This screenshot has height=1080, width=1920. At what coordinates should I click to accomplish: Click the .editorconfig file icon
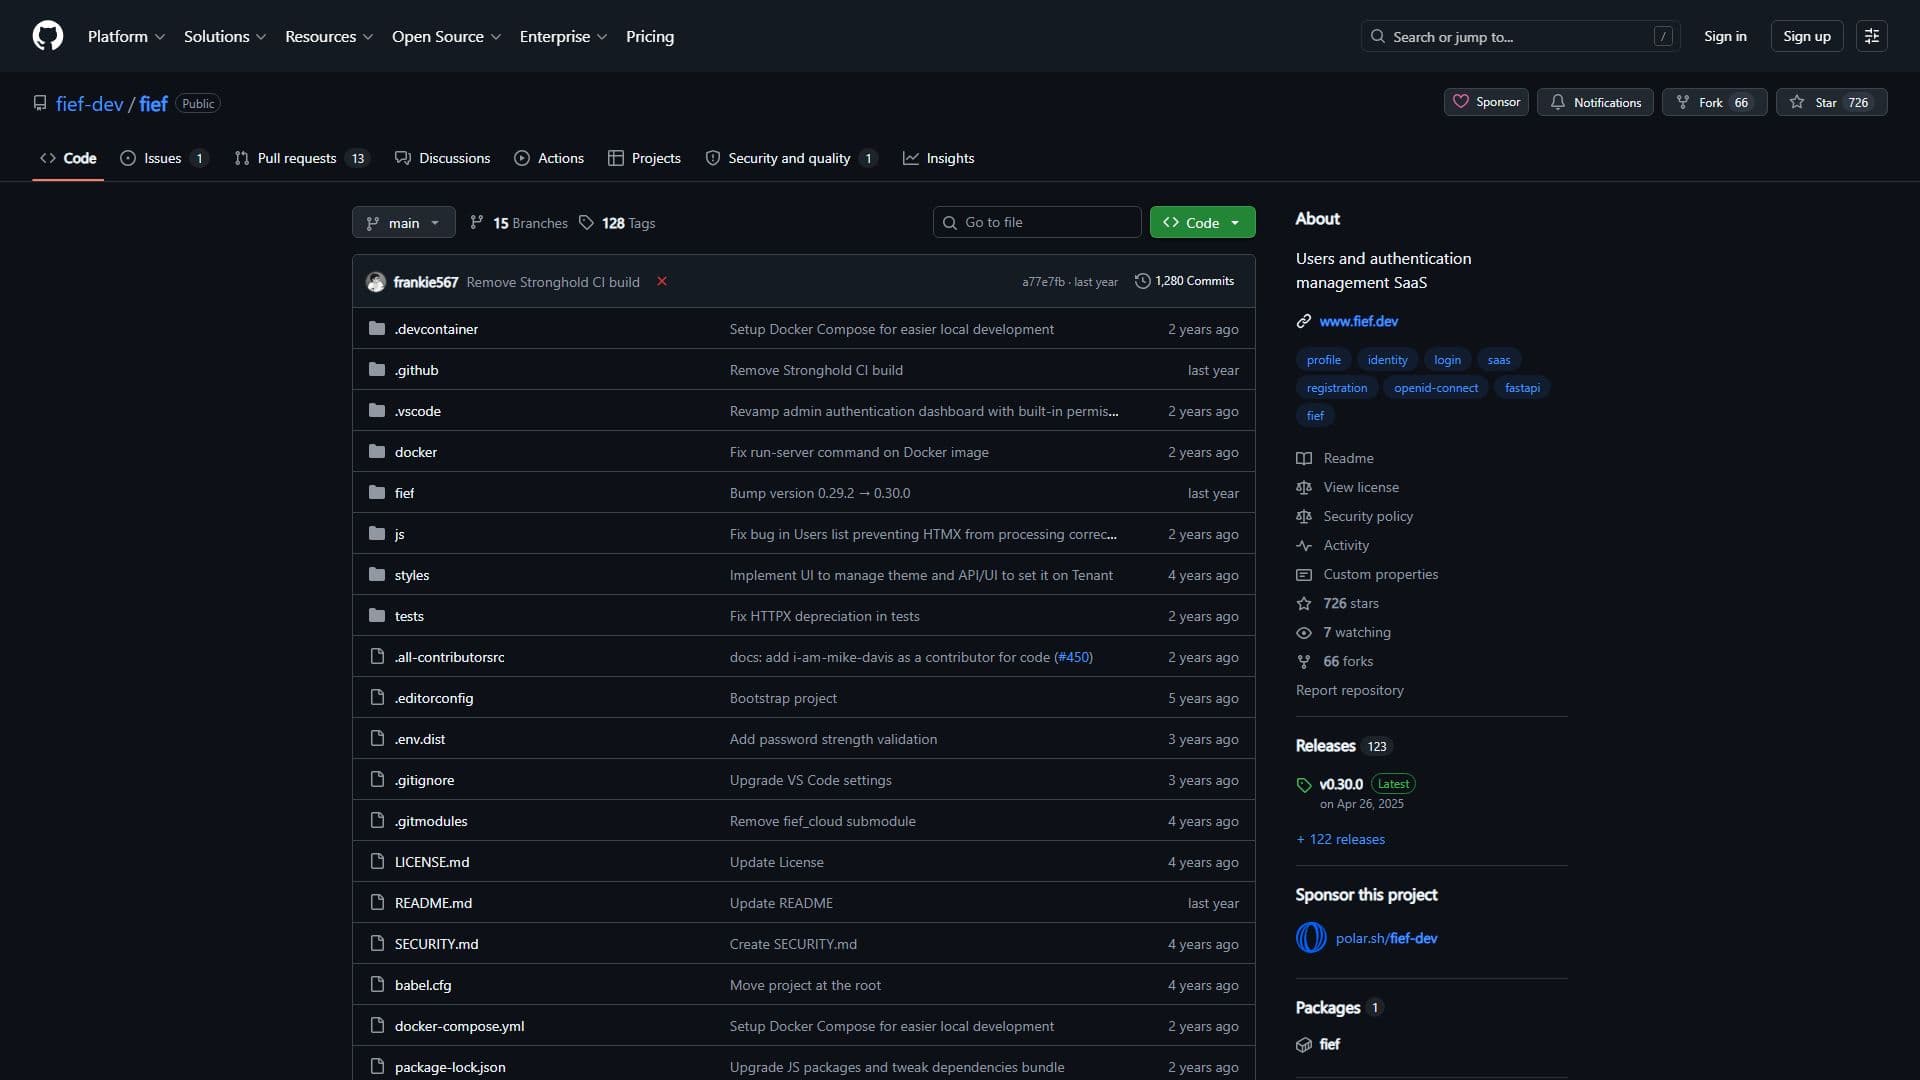coord(377,698)
